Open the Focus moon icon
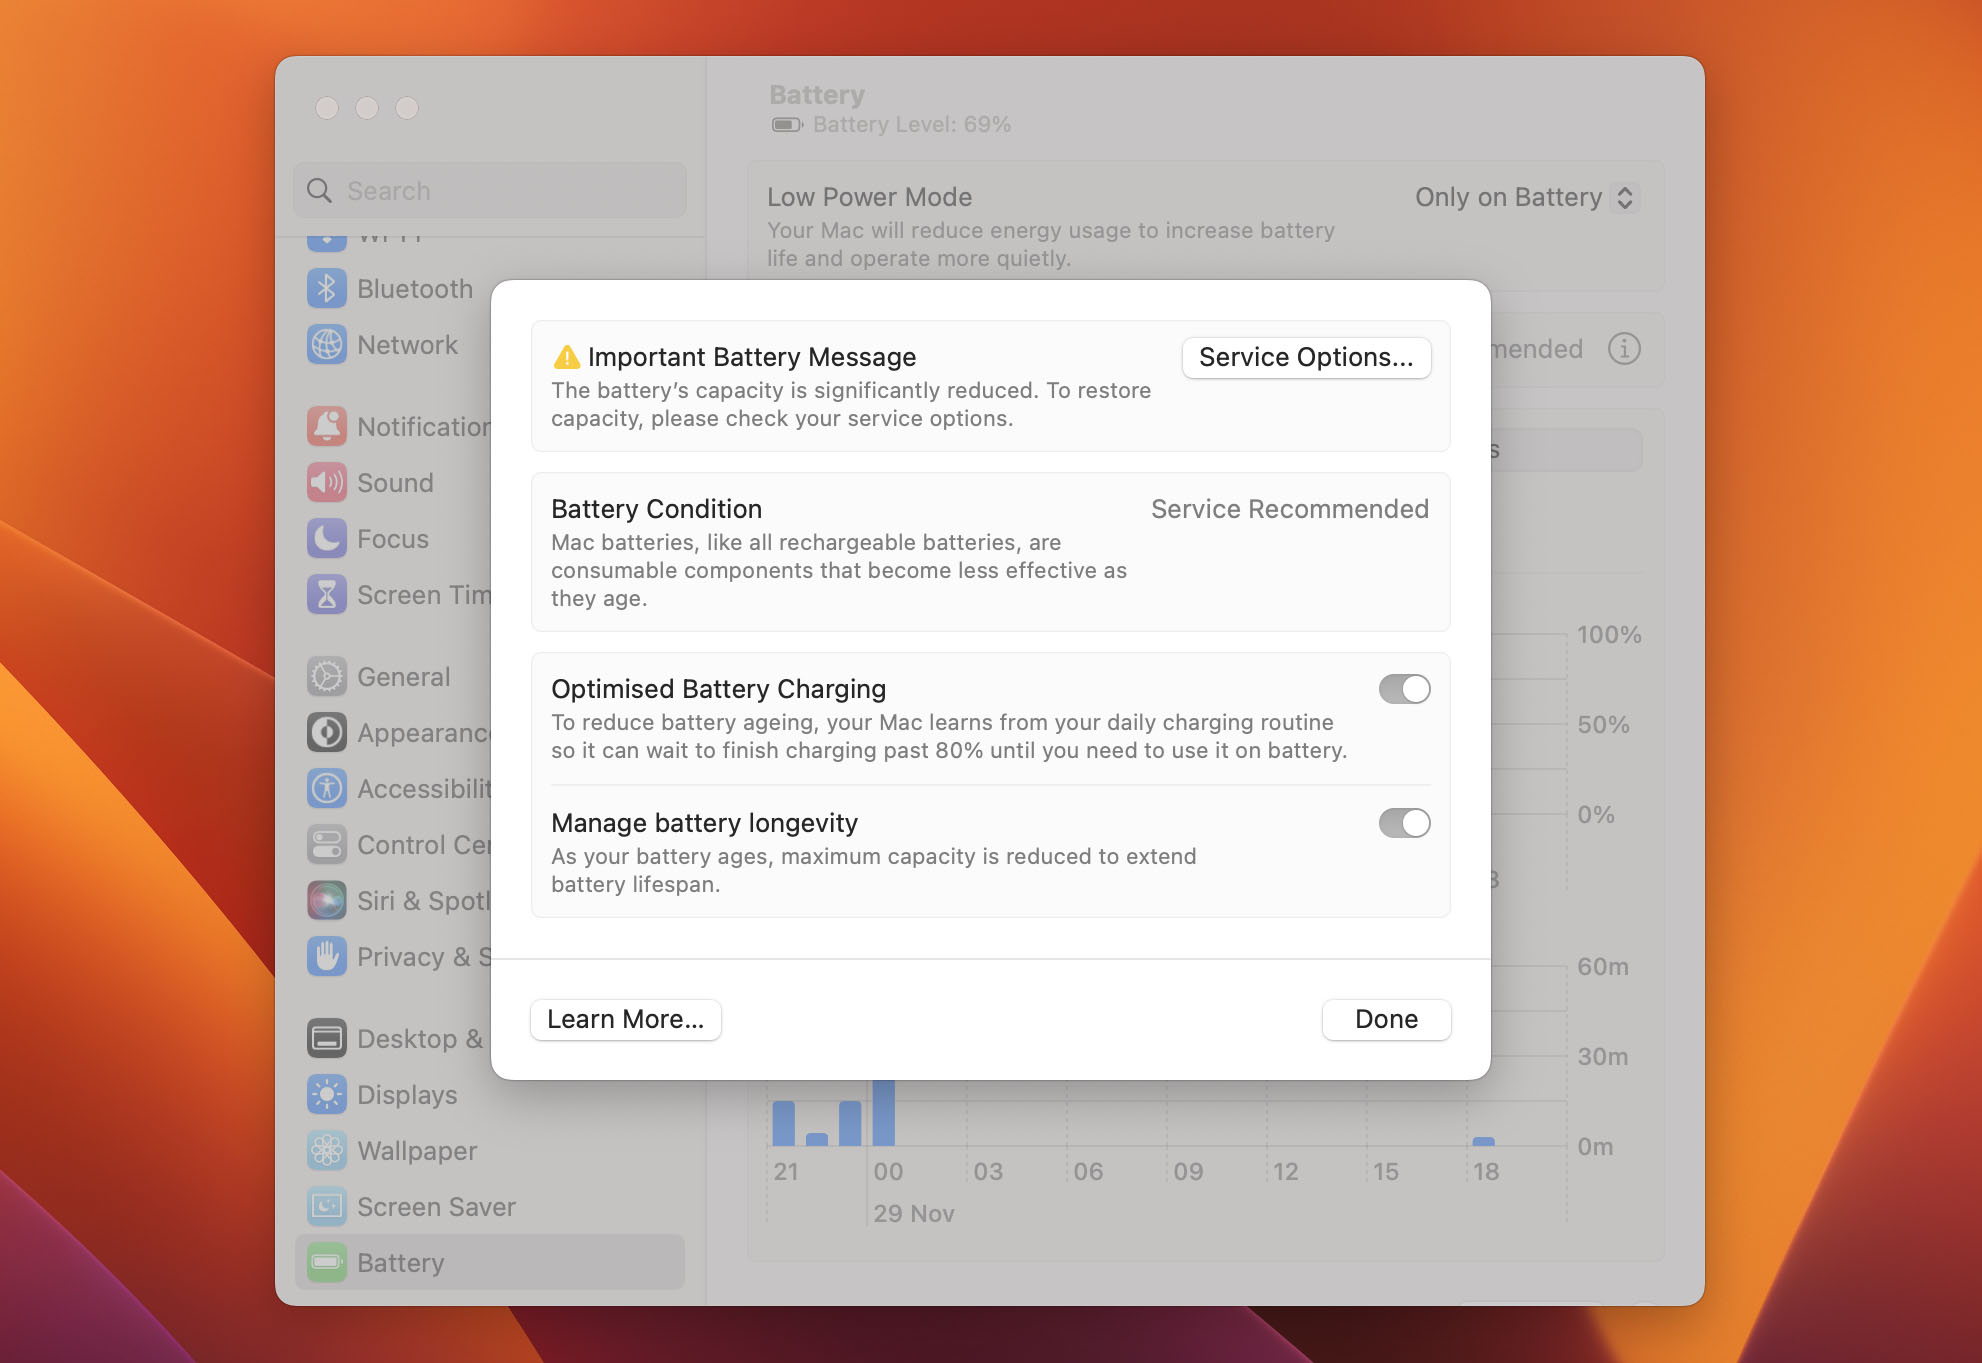Image resolution: width=1982 pixels, height=1363 pixels. point(327,539)
